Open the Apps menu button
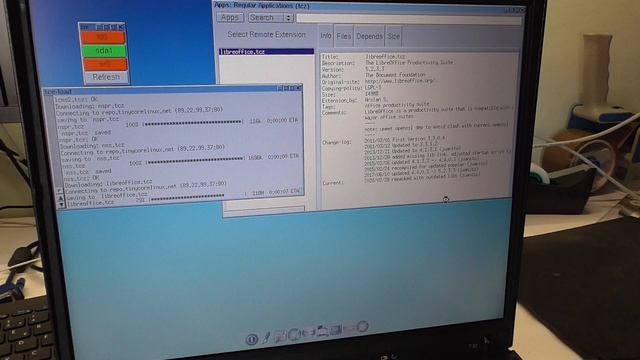Screen dimensions: 640x360 230,18
